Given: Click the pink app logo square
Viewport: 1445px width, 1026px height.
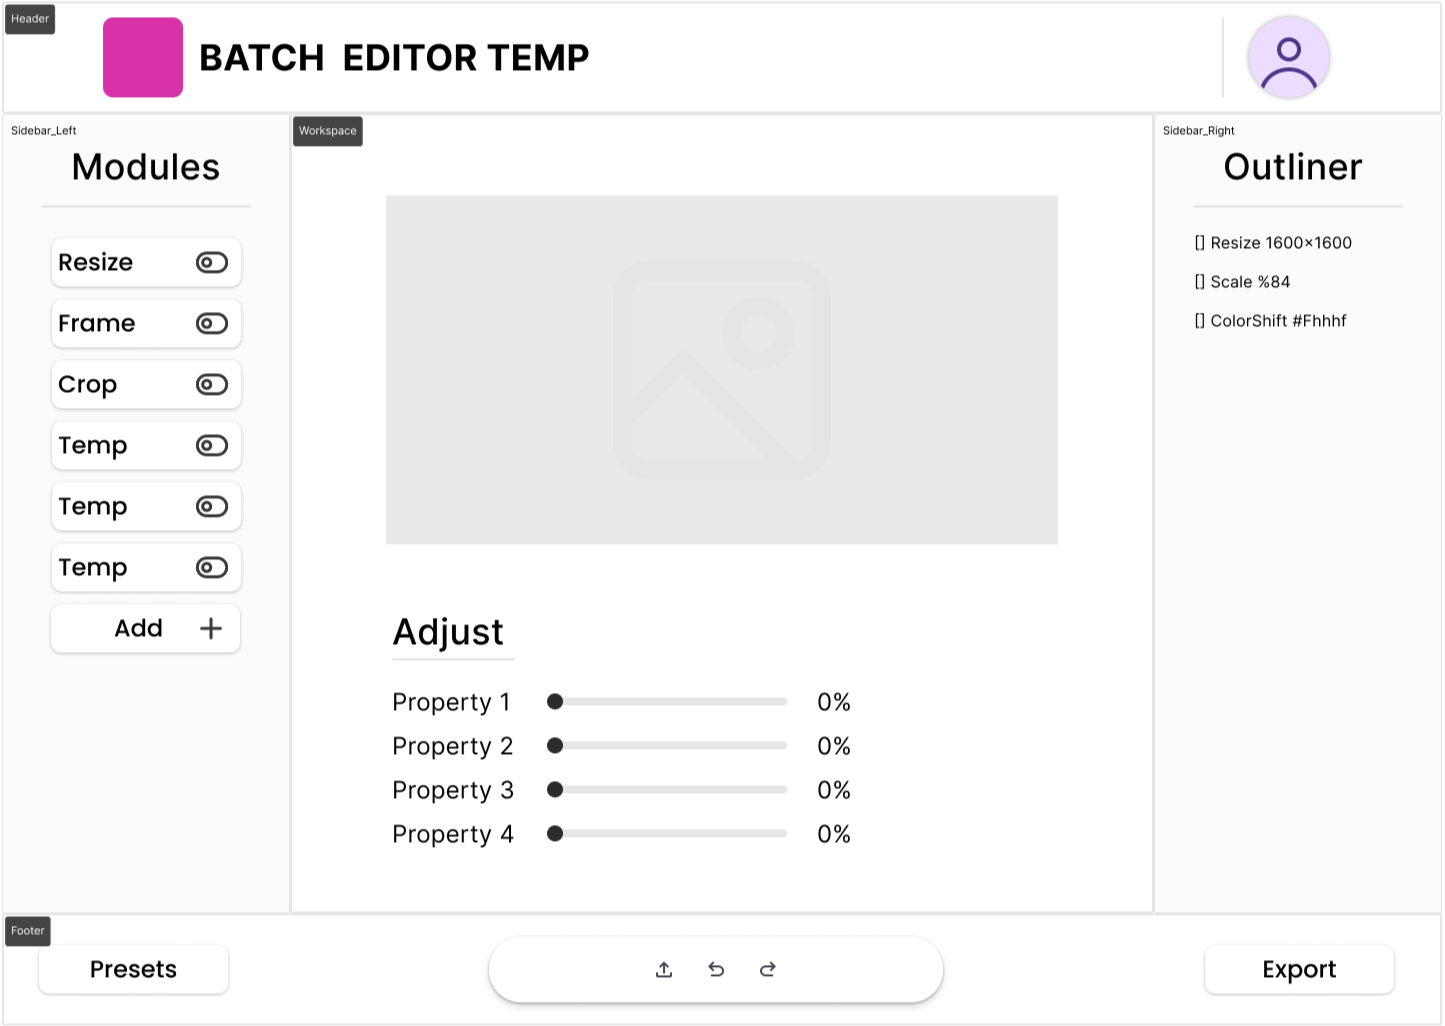Looking at the screenshot, I should click(143, 57).
